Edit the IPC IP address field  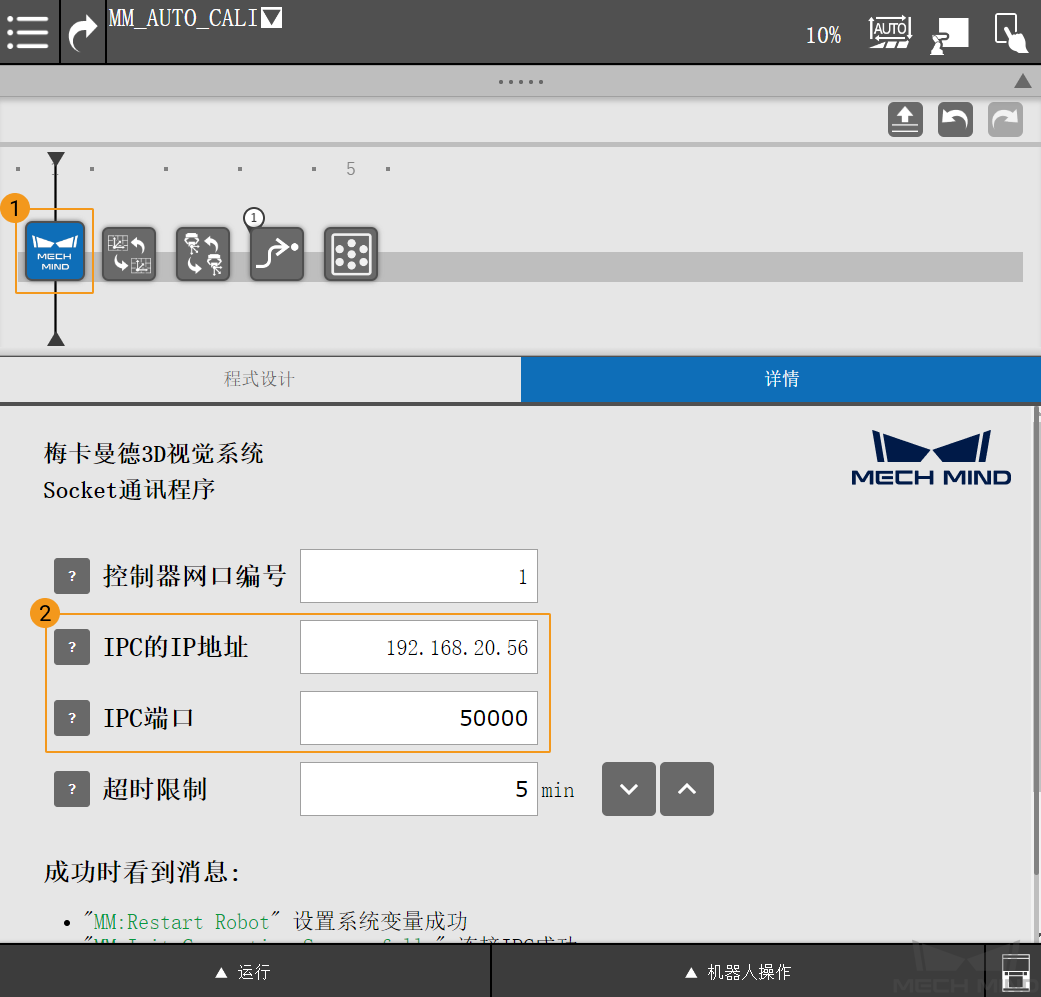pos(419,647)
